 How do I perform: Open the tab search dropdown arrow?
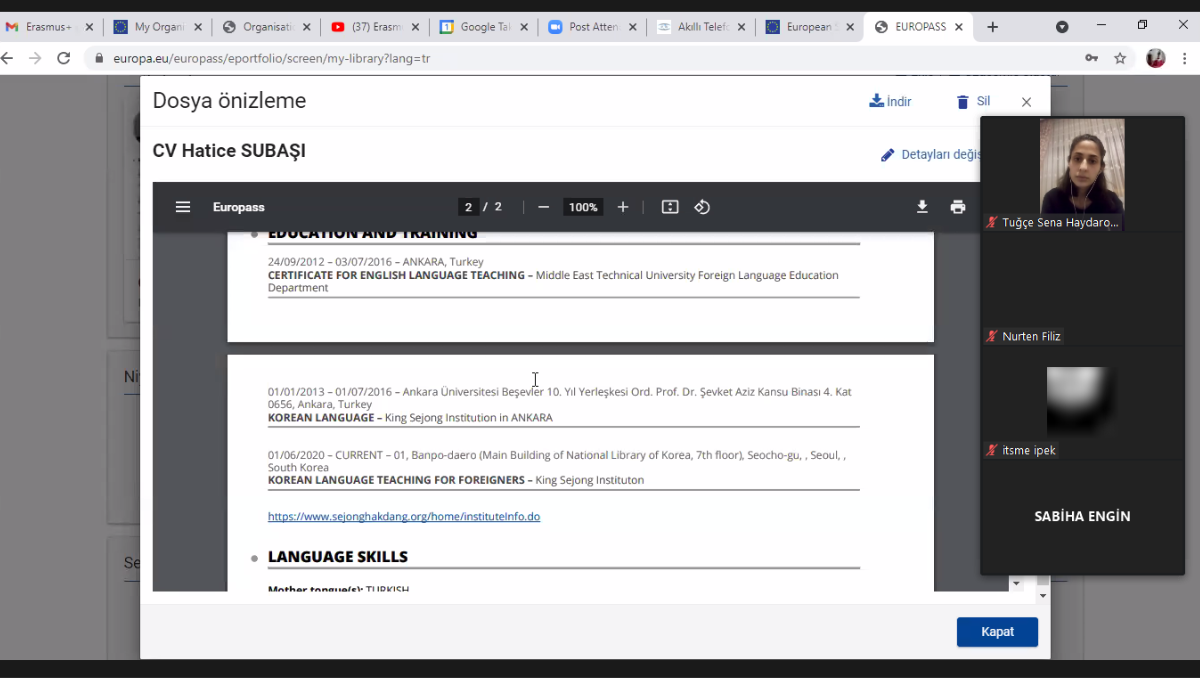coord(1062,27)
